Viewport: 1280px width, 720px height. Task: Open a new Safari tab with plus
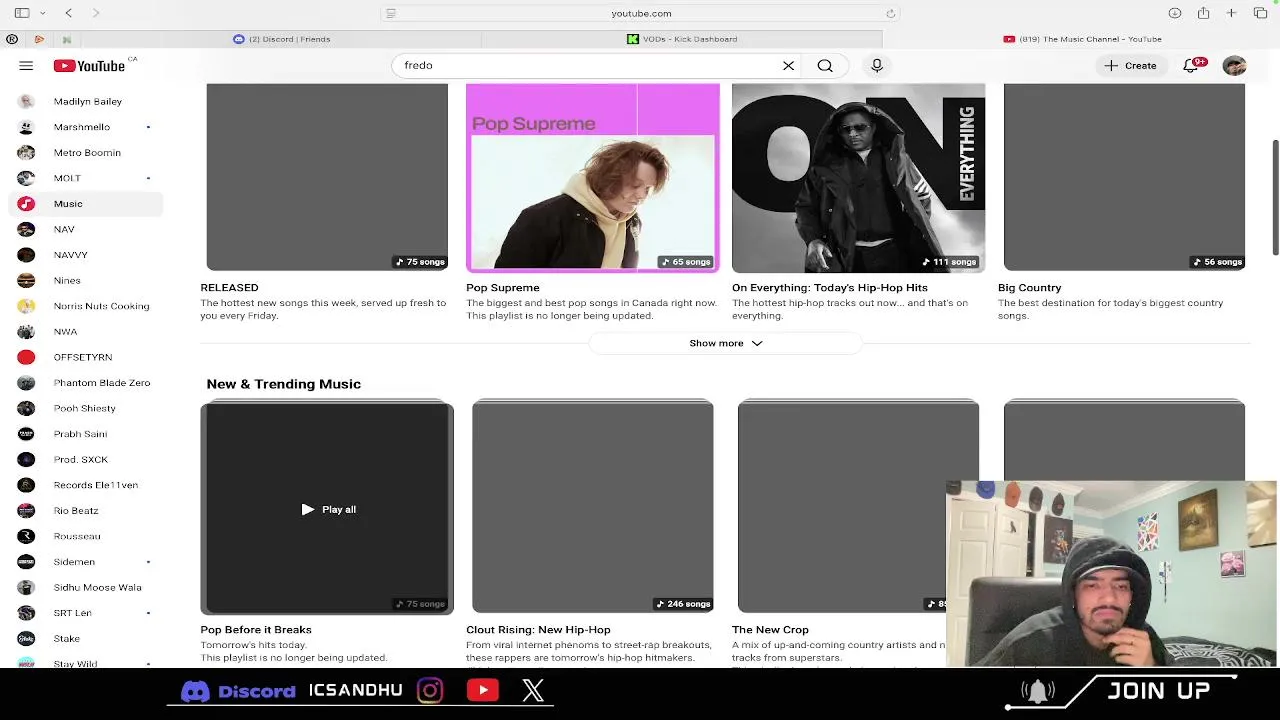click(1231, 13)
